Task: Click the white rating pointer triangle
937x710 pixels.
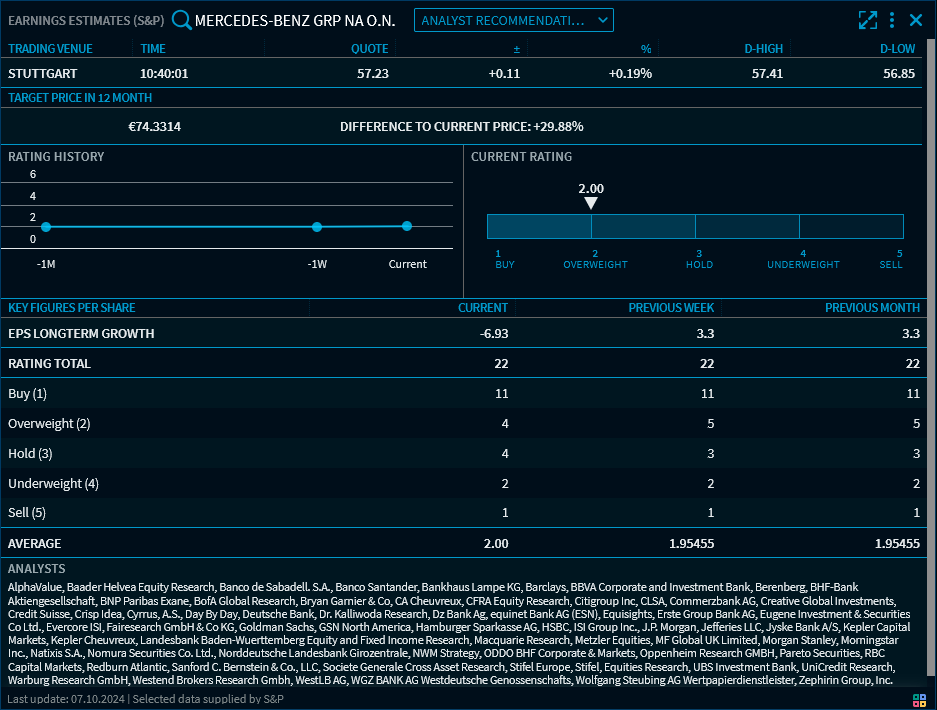Action: point(591,203)
